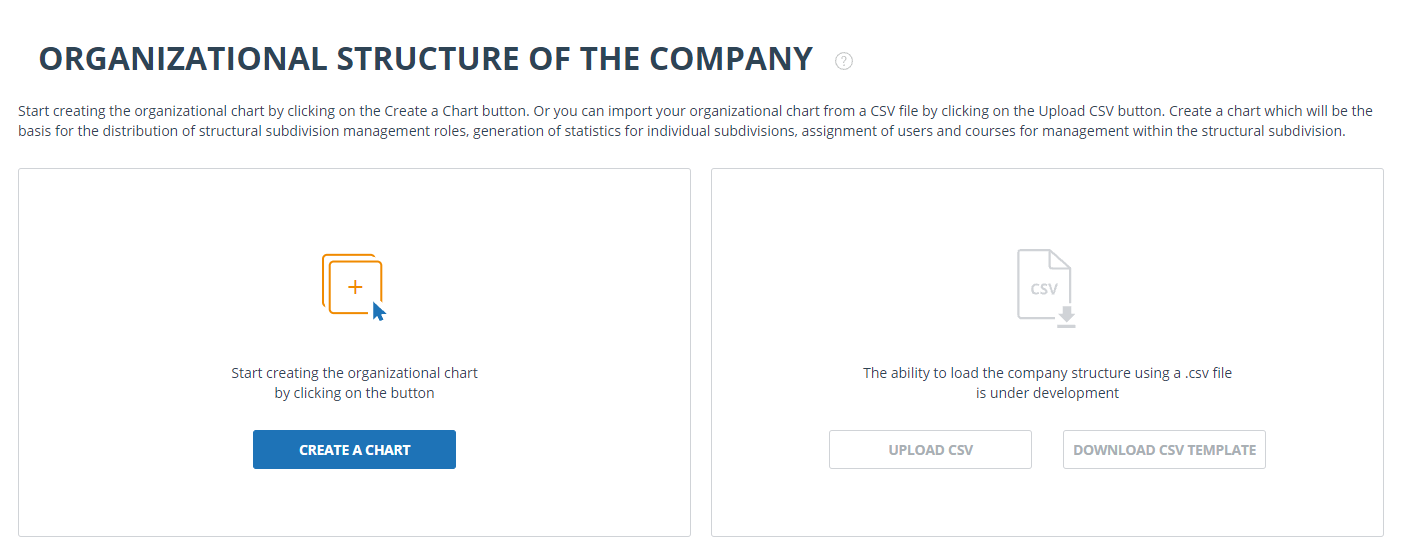Viewport: 1407px width, 555px height.
Task: Click the intro paragraph's first line
Action: [695, 111]
